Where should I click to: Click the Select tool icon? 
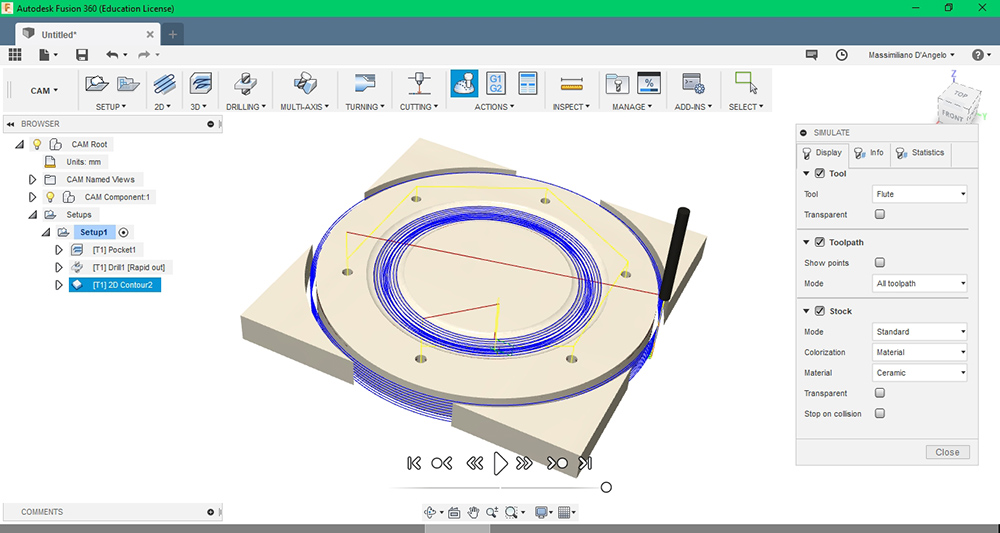pos(746,84)
